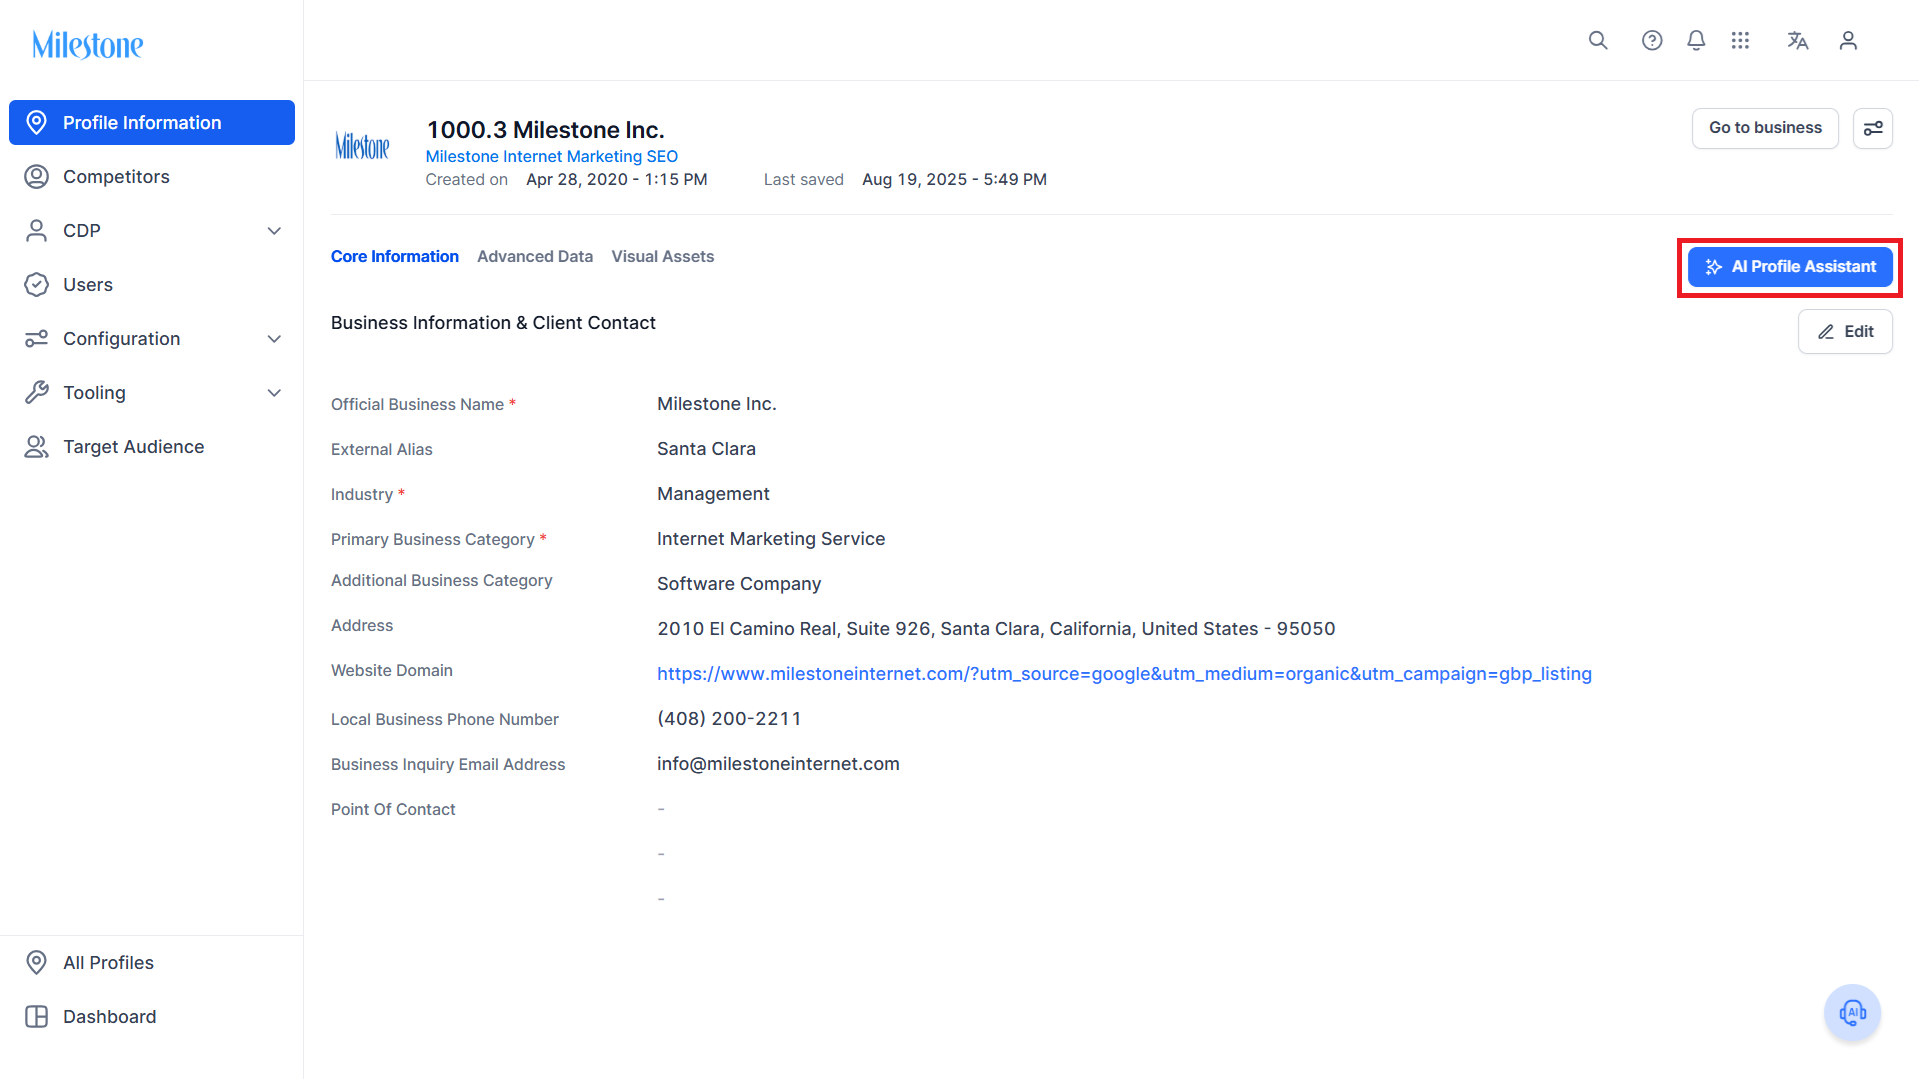Click the Target Audience people icon
This screenshot has width=1919, height=1079.
37,447
